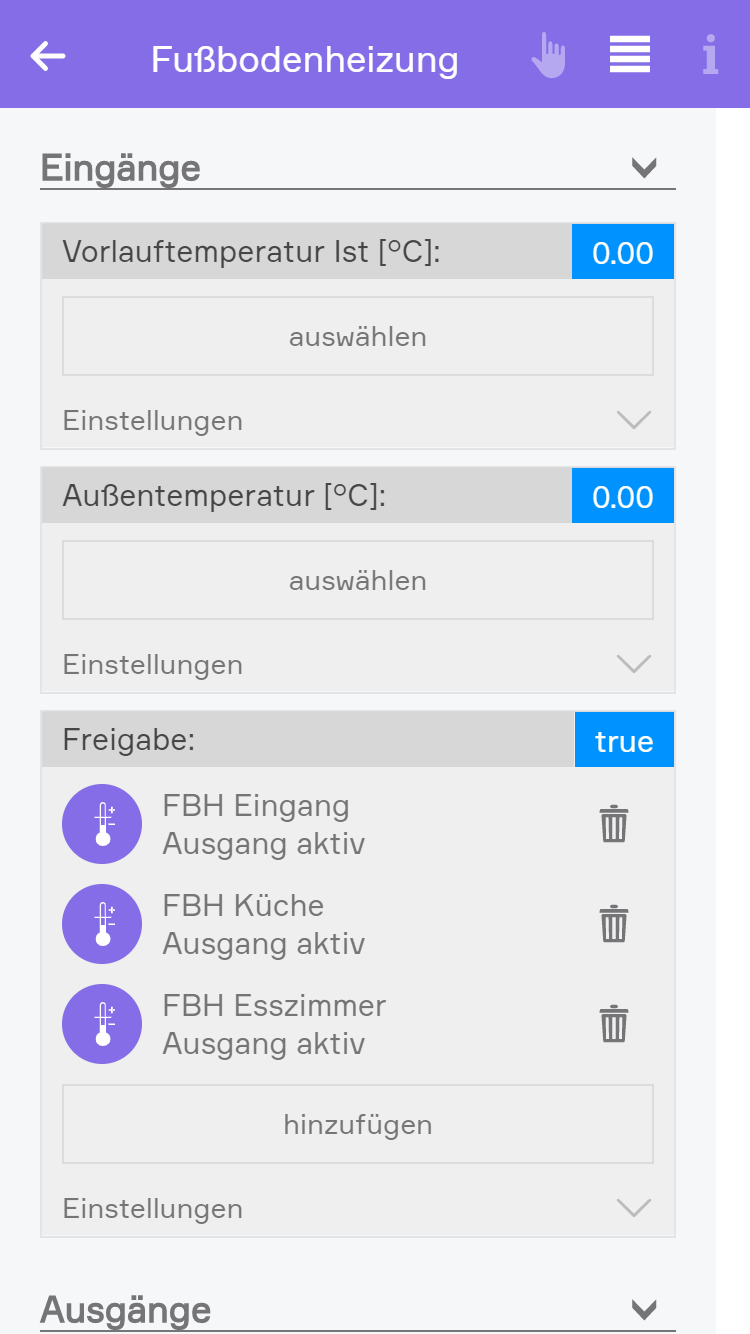Toggle the Freigabe true value
This screenshot has height=1334, width=750.
(624, 741)
